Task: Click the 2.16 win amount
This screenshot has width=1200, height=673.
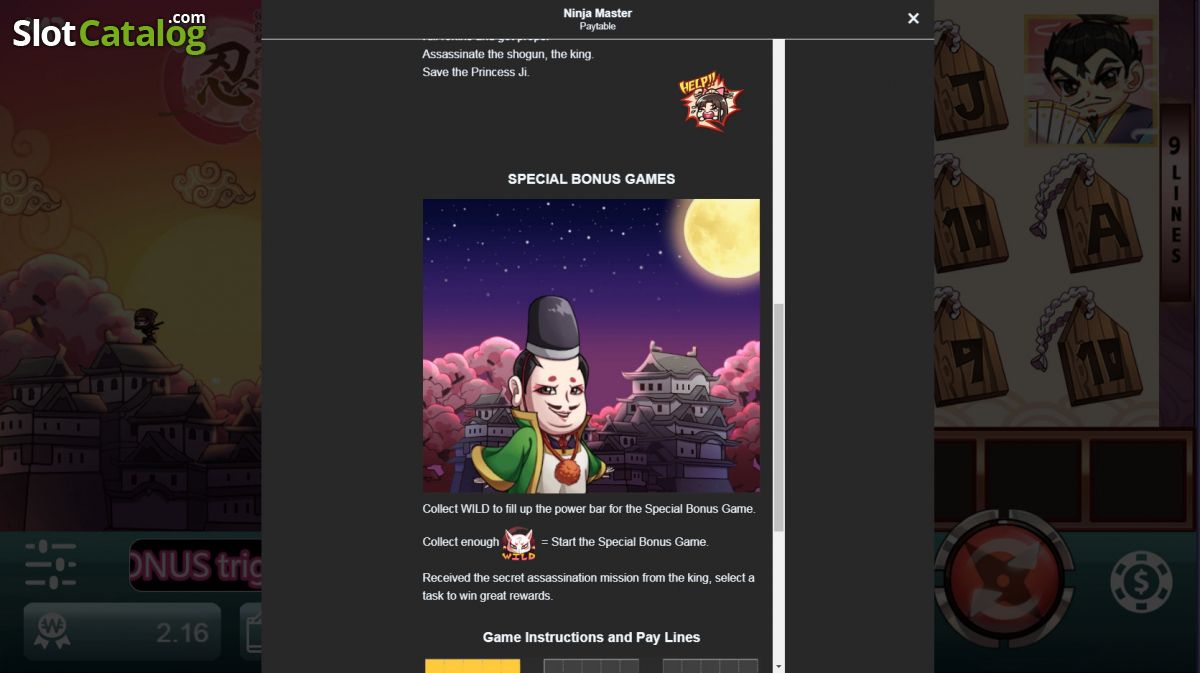Action: click(x=183, y=632)
